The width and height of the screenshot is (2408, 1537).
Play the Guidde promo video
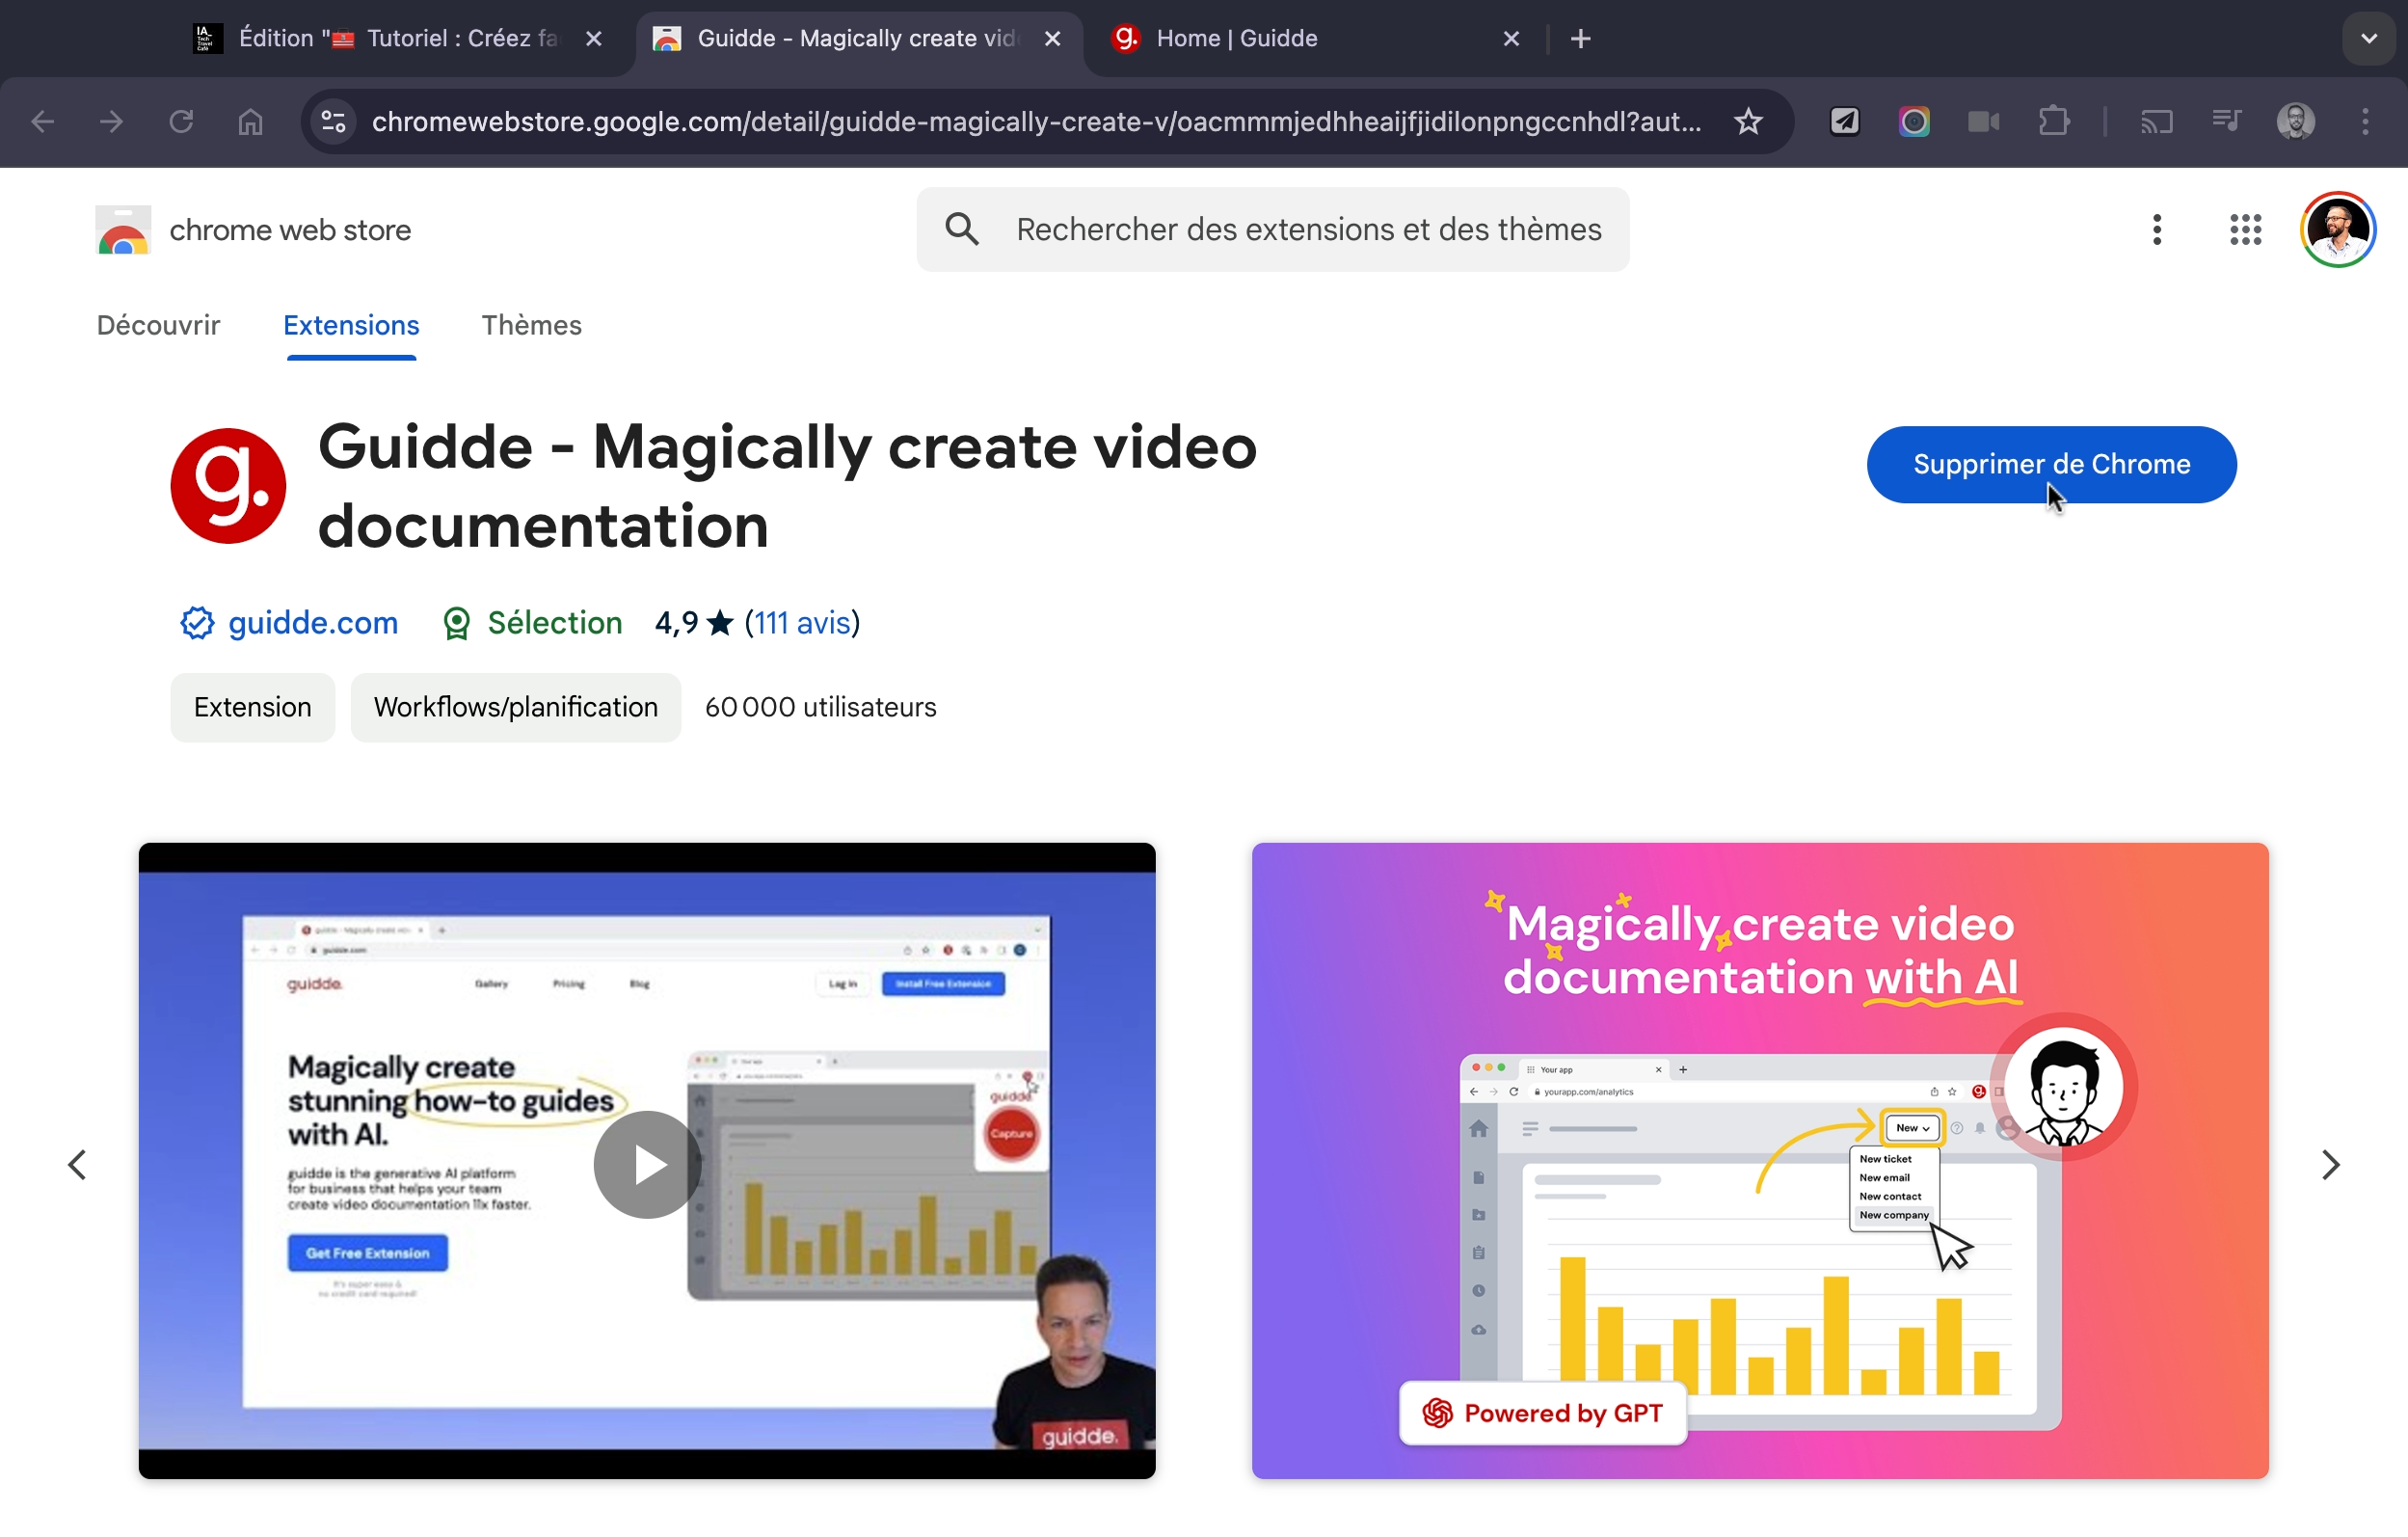647,1164
